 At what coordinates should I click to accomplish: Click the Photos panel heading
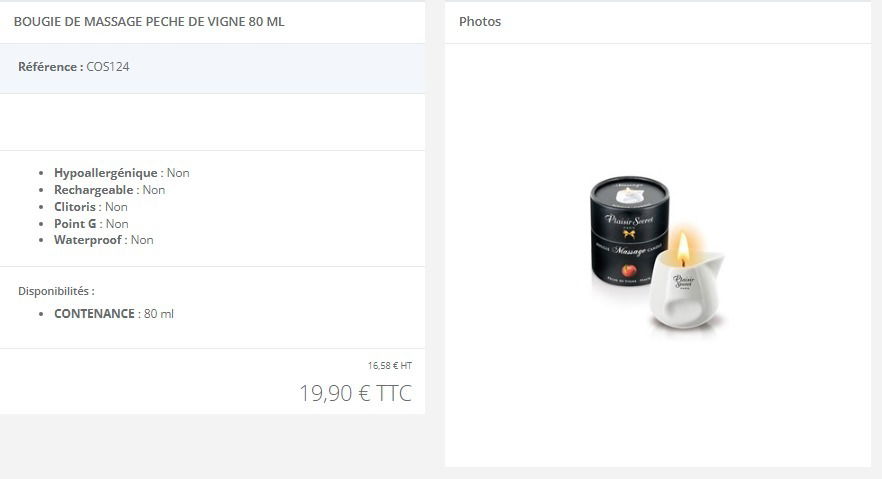click(480, 21)
